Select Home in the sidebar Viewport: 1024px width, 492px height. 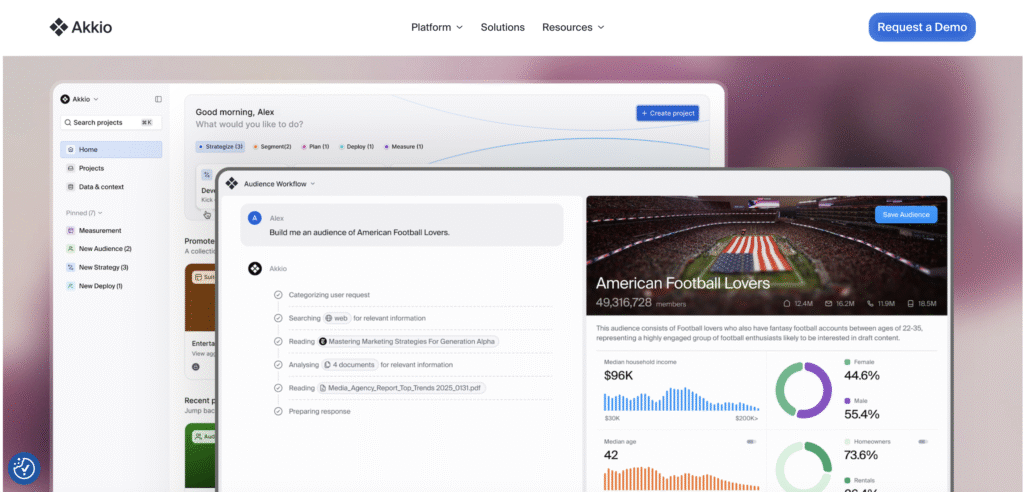pos(111,150)
